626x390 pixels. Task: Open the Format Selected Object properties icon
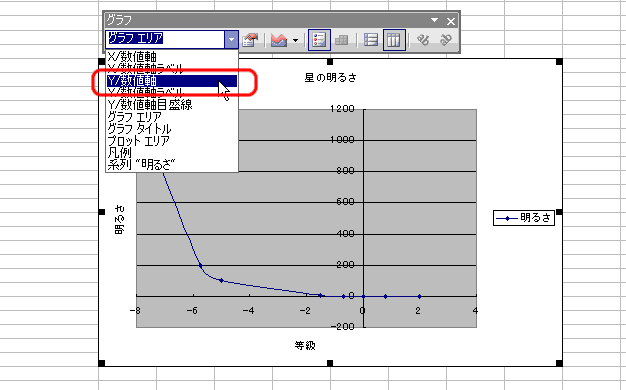pos(250,40)
